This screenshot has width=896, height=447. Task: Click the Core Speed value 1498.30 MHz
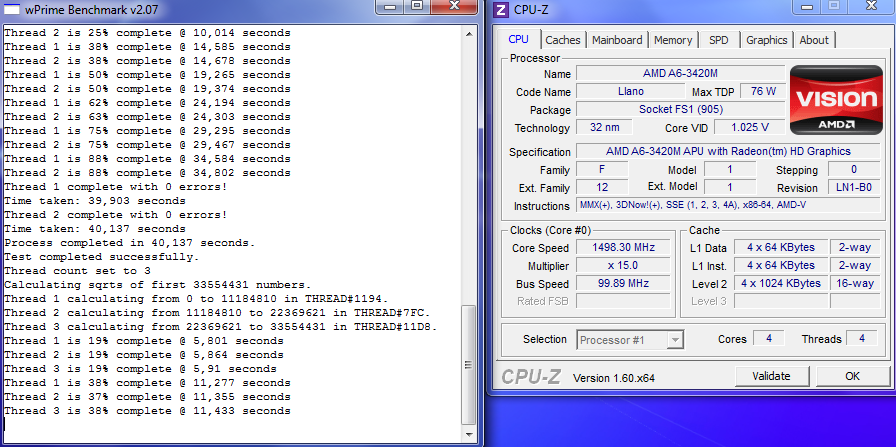point(623,248)
